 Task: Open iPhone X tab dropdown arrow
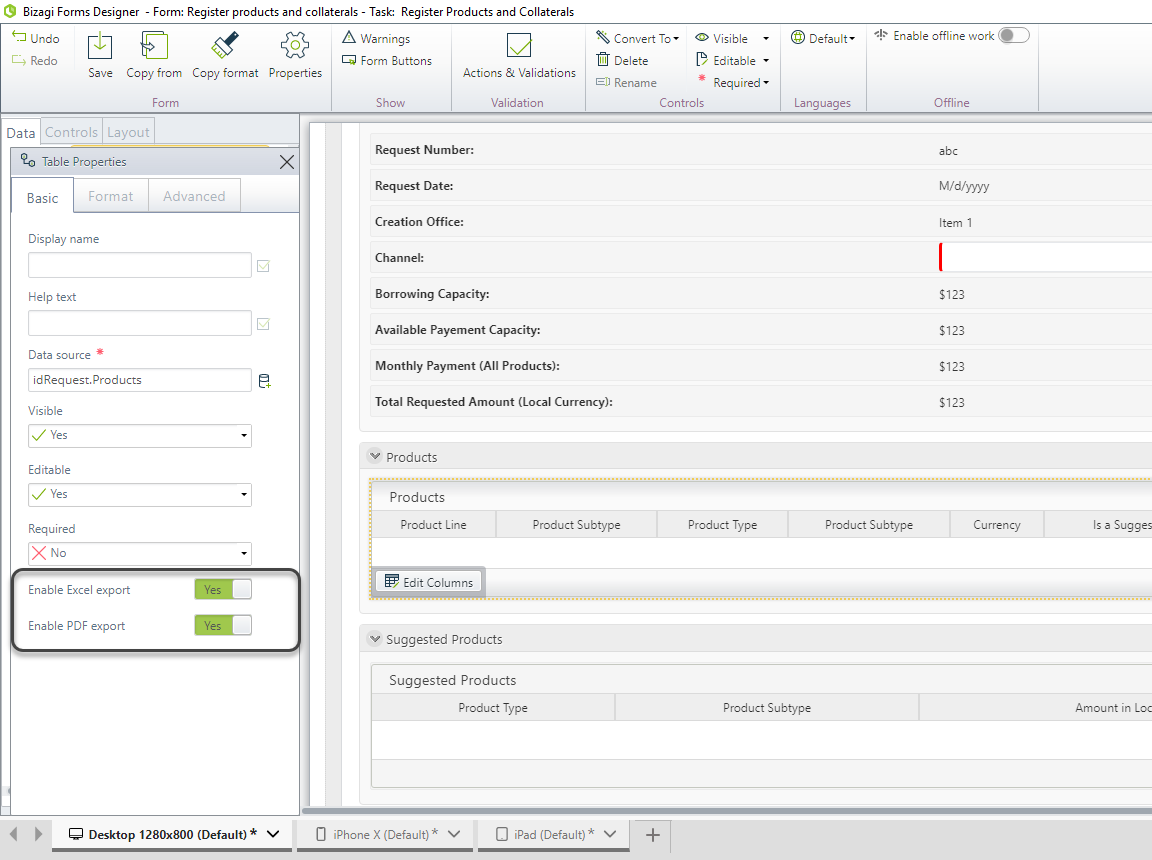click(x=454, y=834)
